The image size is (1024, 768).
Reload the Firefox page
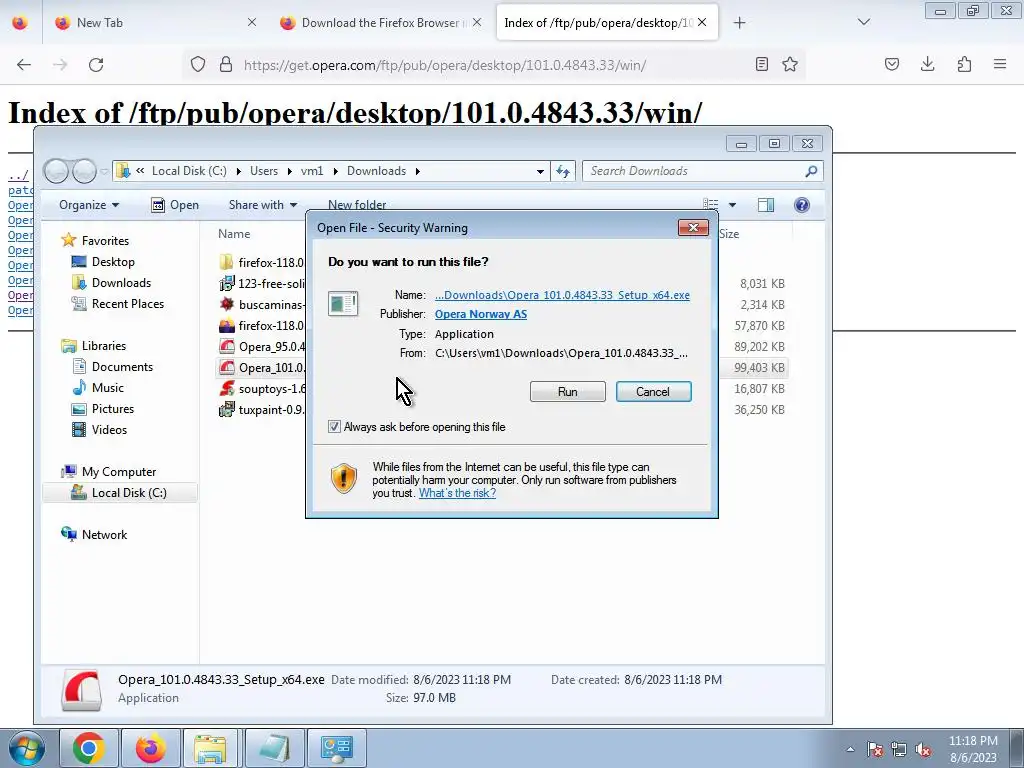pos(96,65)
